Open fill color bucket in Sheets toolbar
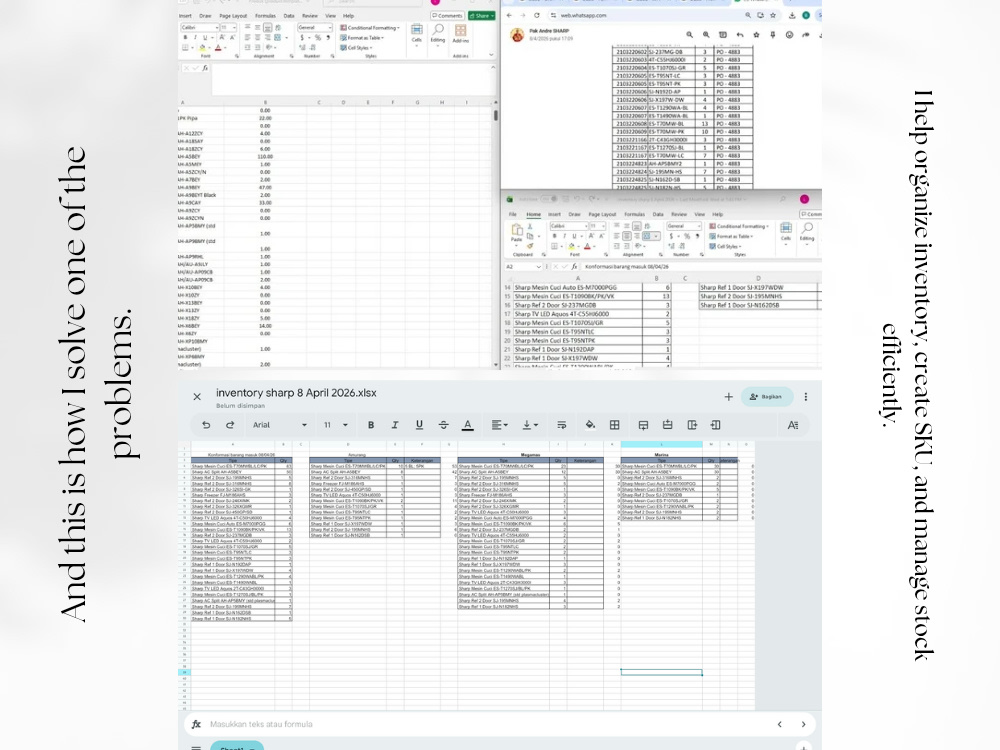This screenshot has height=750, width=1000. [x=590, y=425]
